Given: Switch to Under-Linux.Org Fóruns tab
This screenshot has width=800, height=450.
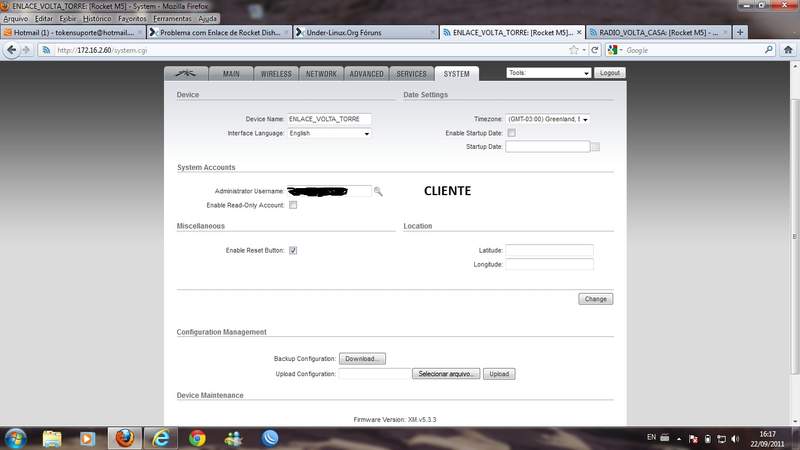Looking at the screenshot, I should [366, 32].
